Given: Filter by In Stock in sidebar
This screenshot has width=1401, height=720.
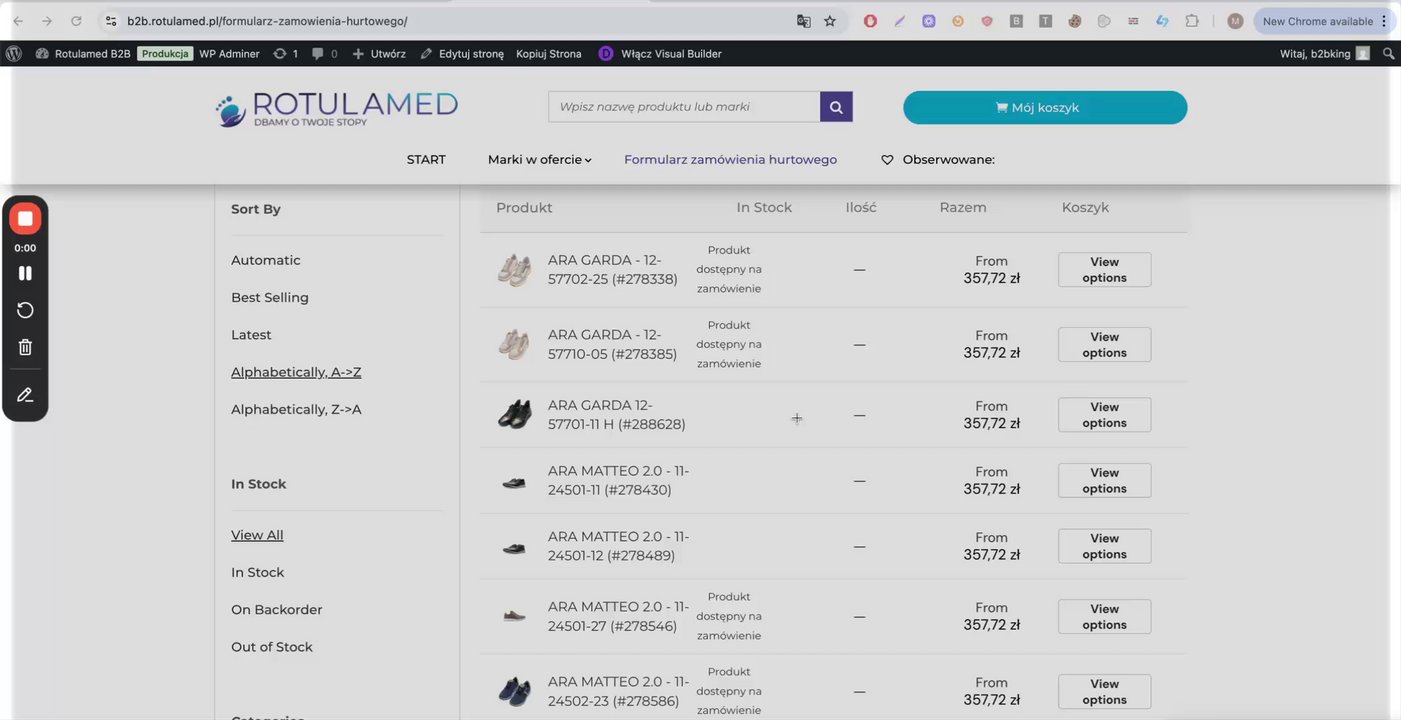Looking at the screenshot, I should tap(258, 573).
